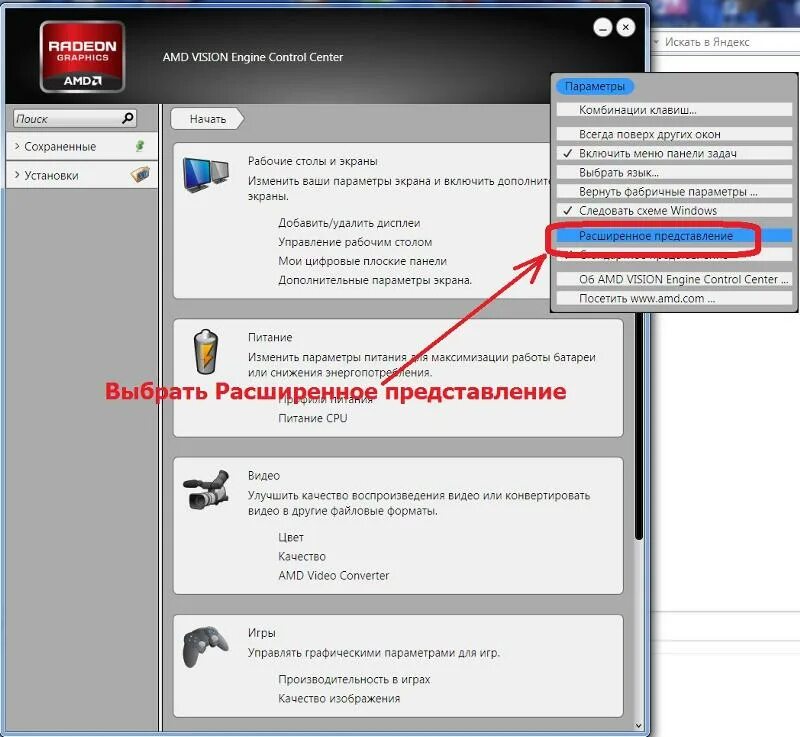
Task: Toggle Включить меню панели задач option
Action: click(674, 153)
